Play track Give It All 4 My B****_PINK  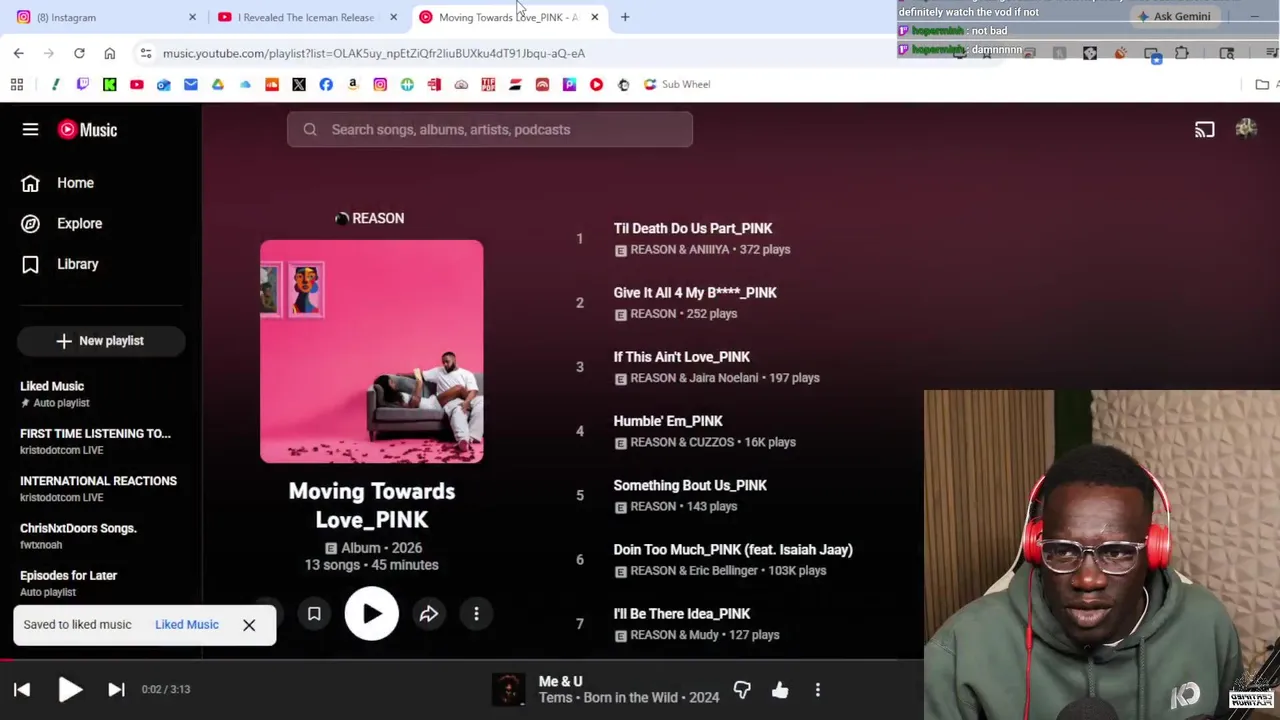tap(695, 292)
